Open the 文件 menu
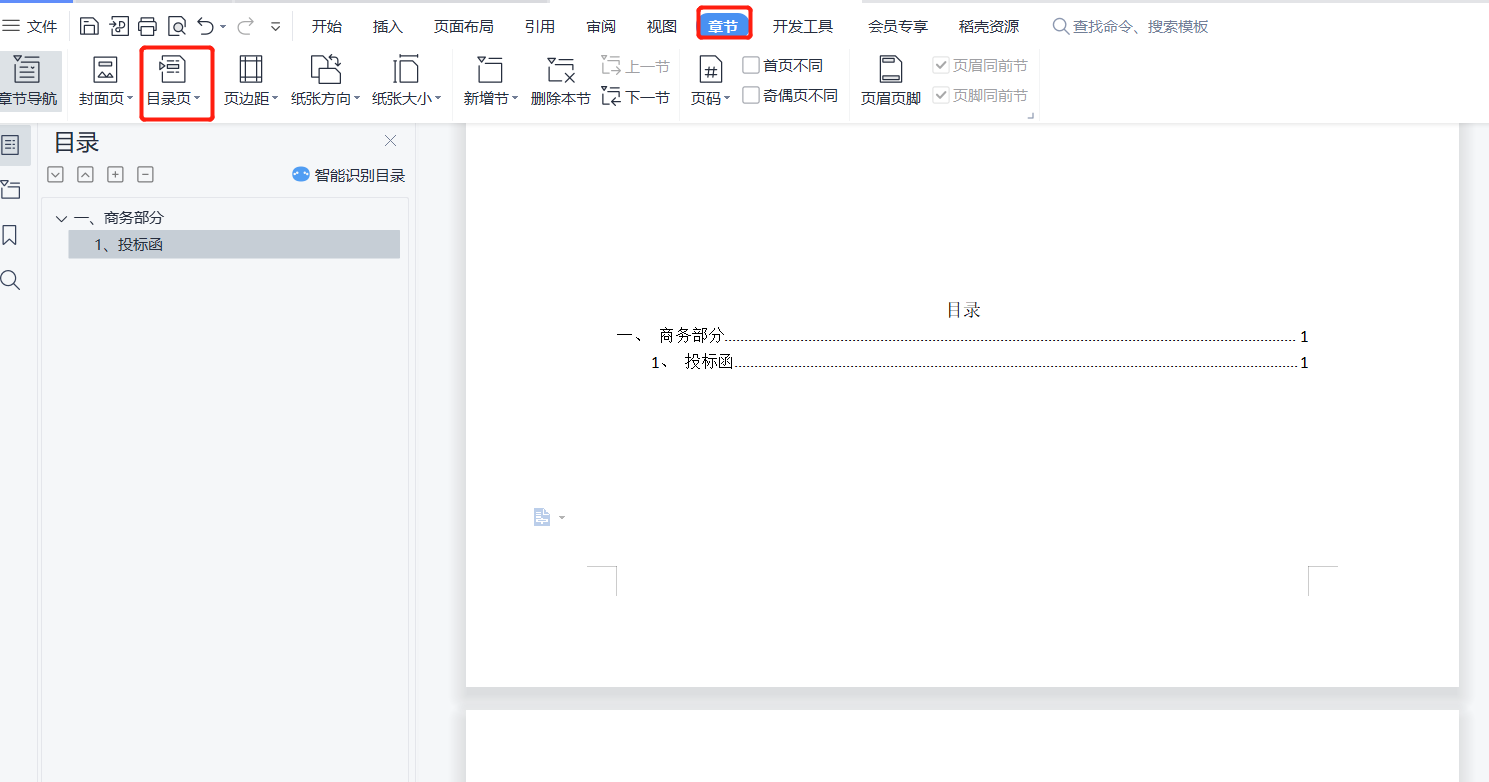Screen dimensions: 1489x782 tap(30, 26)
